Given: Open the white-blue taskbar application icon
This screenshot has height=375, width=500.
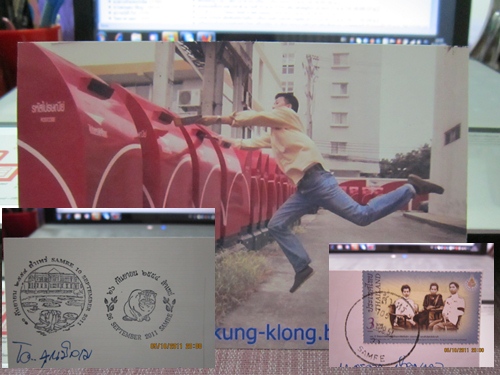Looking at the screenshot, I should click(188, 36).
